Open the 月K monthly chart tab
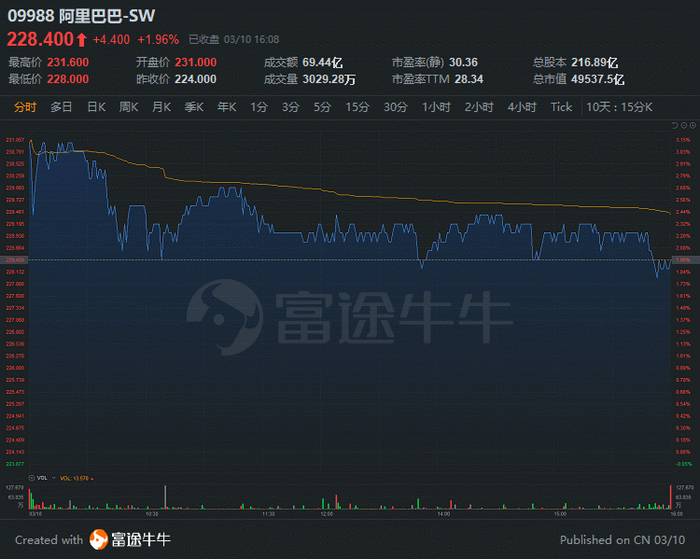The width and height of the screenshot is (700, 559). 162,107
